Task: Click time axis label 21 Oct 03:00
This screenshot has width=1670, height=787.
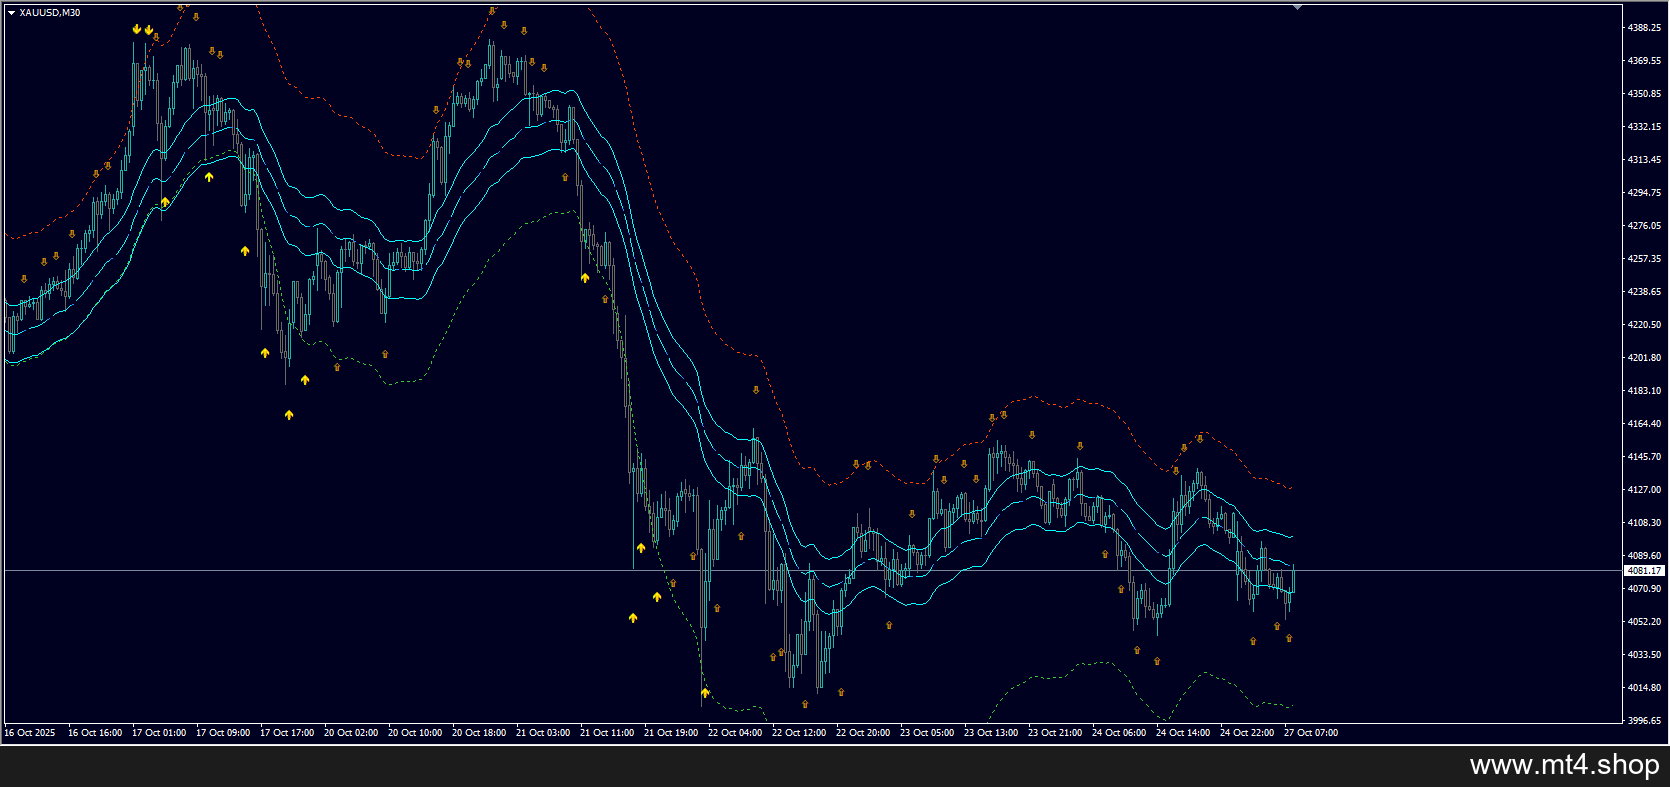Action: point(543,733)
